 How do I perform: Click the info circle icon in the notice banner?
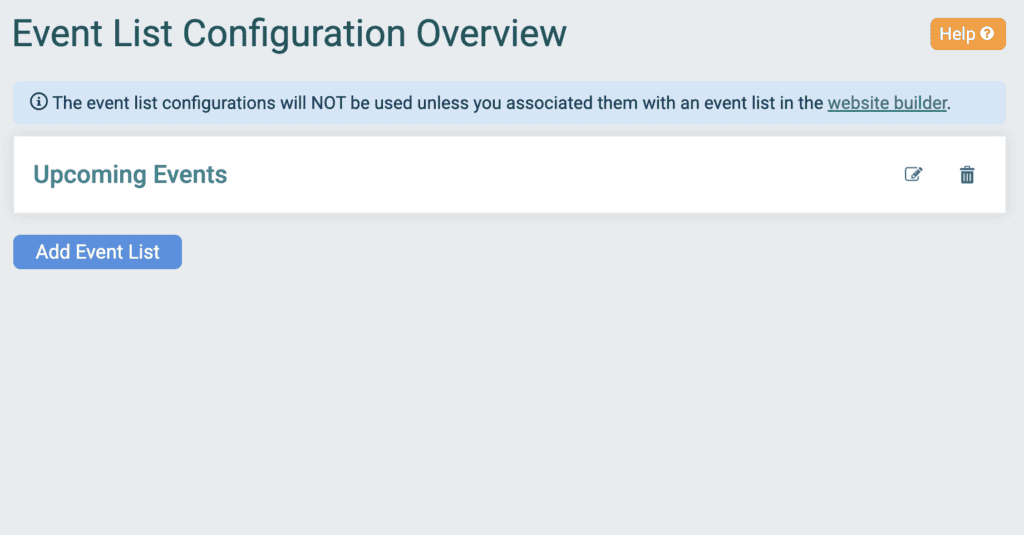pyautogui.click(x=39, y=102)
